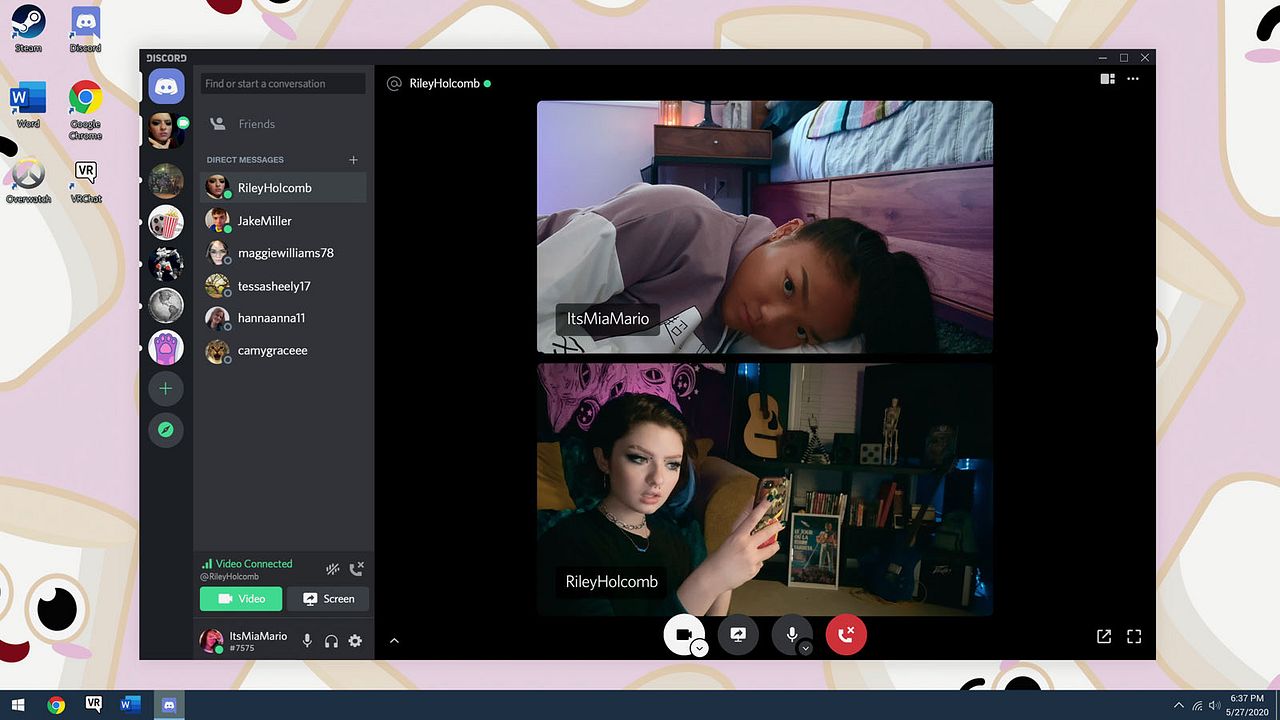Viewport: 1280px width, 720px height.
Task: Open the JakeMiller direct message
Action: (x=264, y=221)
